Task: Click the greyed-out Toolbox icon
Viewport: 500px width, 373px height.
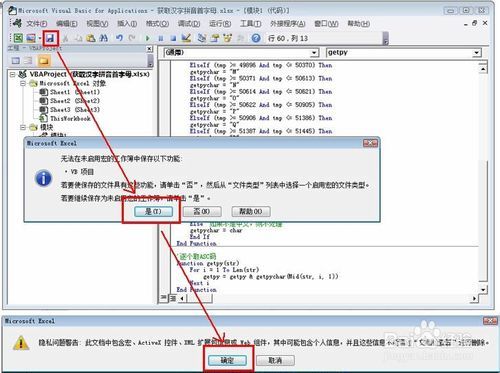Action: click(241, 38)
